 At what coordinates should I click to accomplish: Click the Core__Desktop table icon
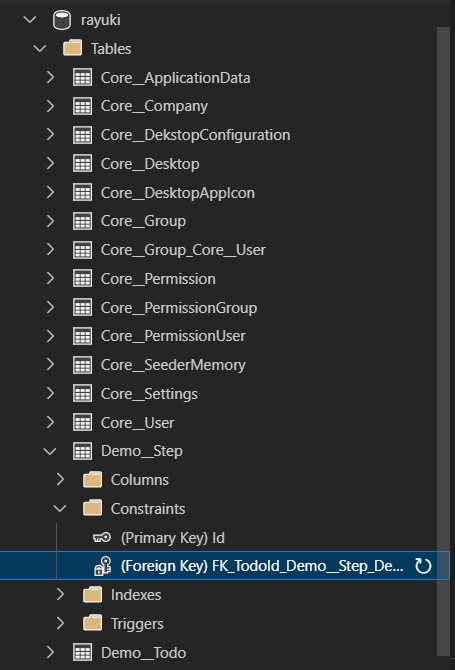[82, 164]
